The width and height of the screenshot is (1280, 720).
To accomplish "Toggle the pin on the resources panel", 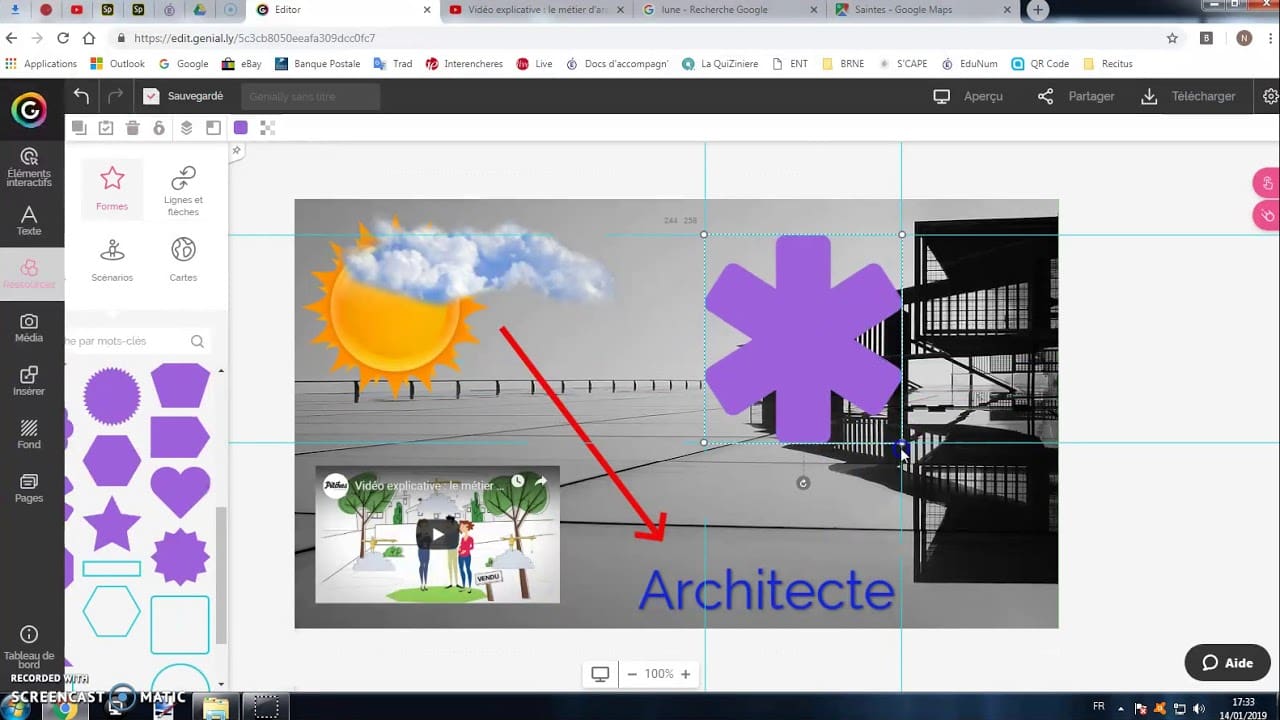I will tap(237, 151).
